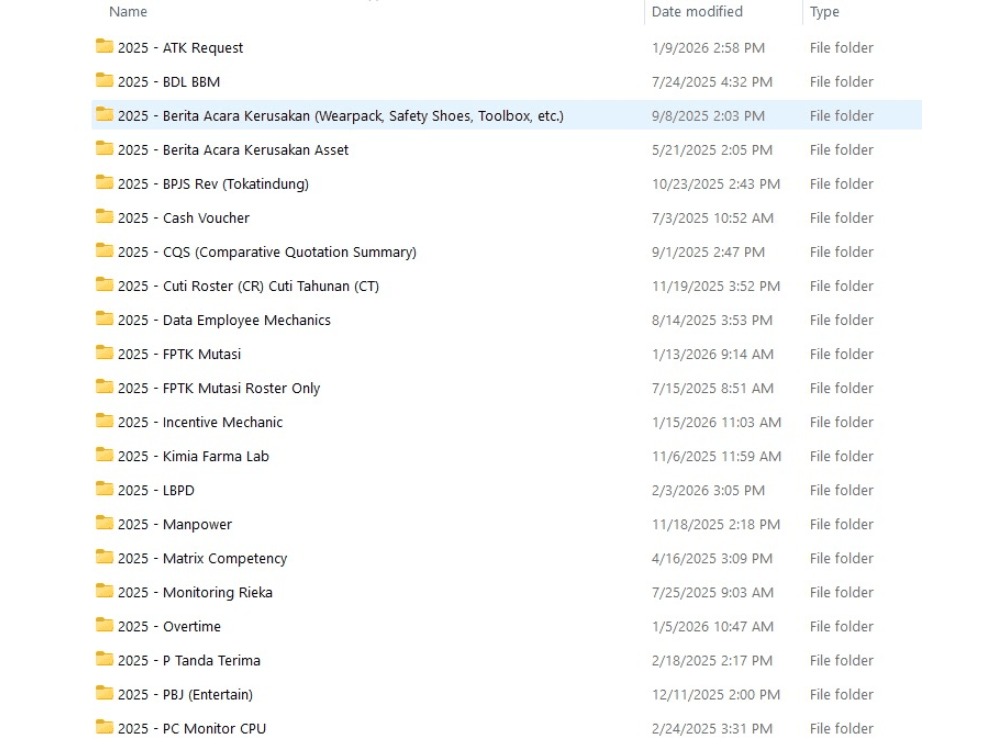Select the '2025 - Overtime' name
This screenshot has height=750, width=1000.
pyautogui.click(x=169, y=626)
